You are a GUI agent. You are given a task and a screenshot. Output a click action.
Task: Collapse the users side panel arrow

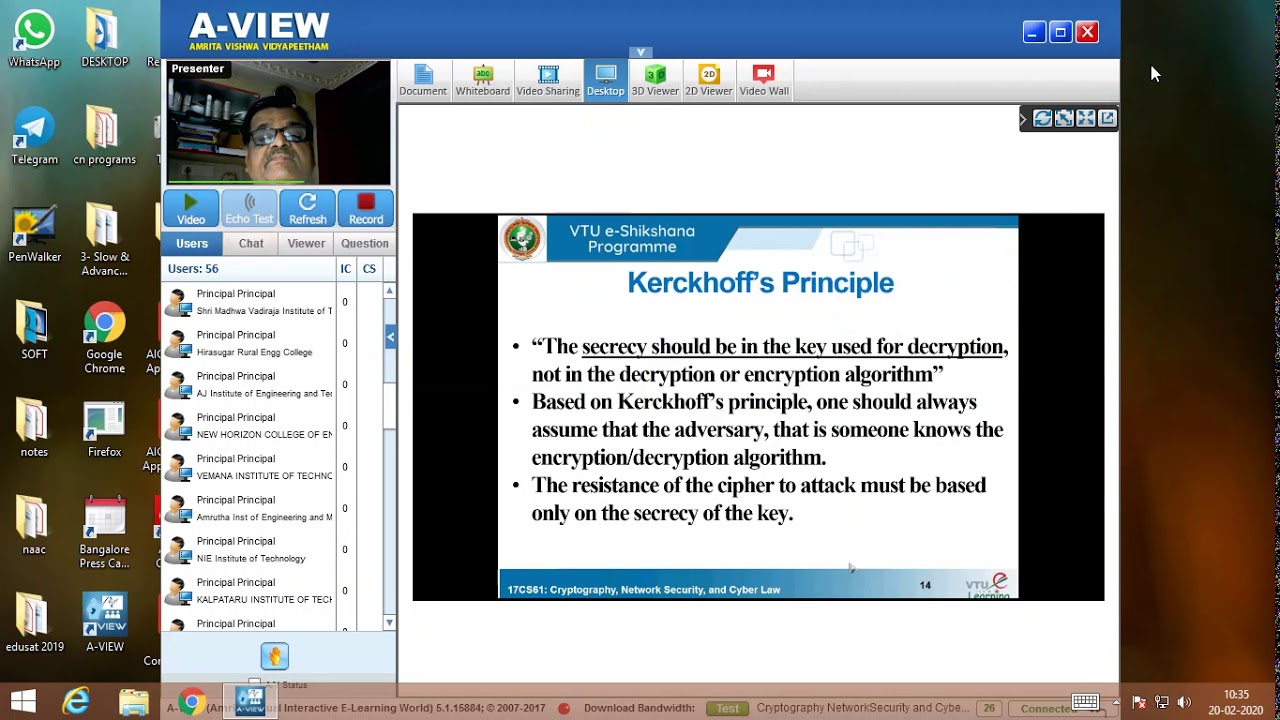[391, 337]
